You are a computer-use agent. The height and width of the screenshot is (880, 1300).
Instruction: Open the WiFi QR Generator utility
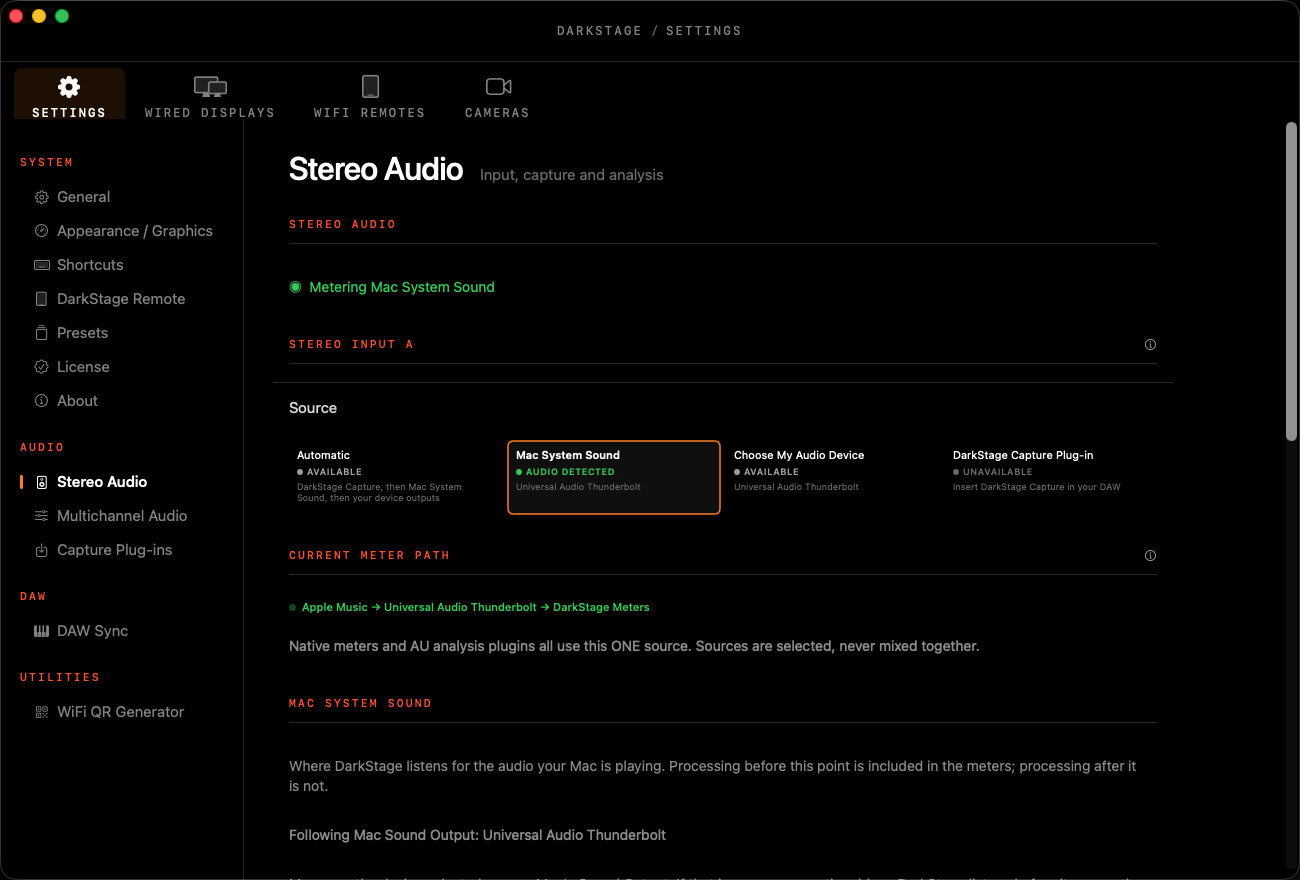click(120, 712)
